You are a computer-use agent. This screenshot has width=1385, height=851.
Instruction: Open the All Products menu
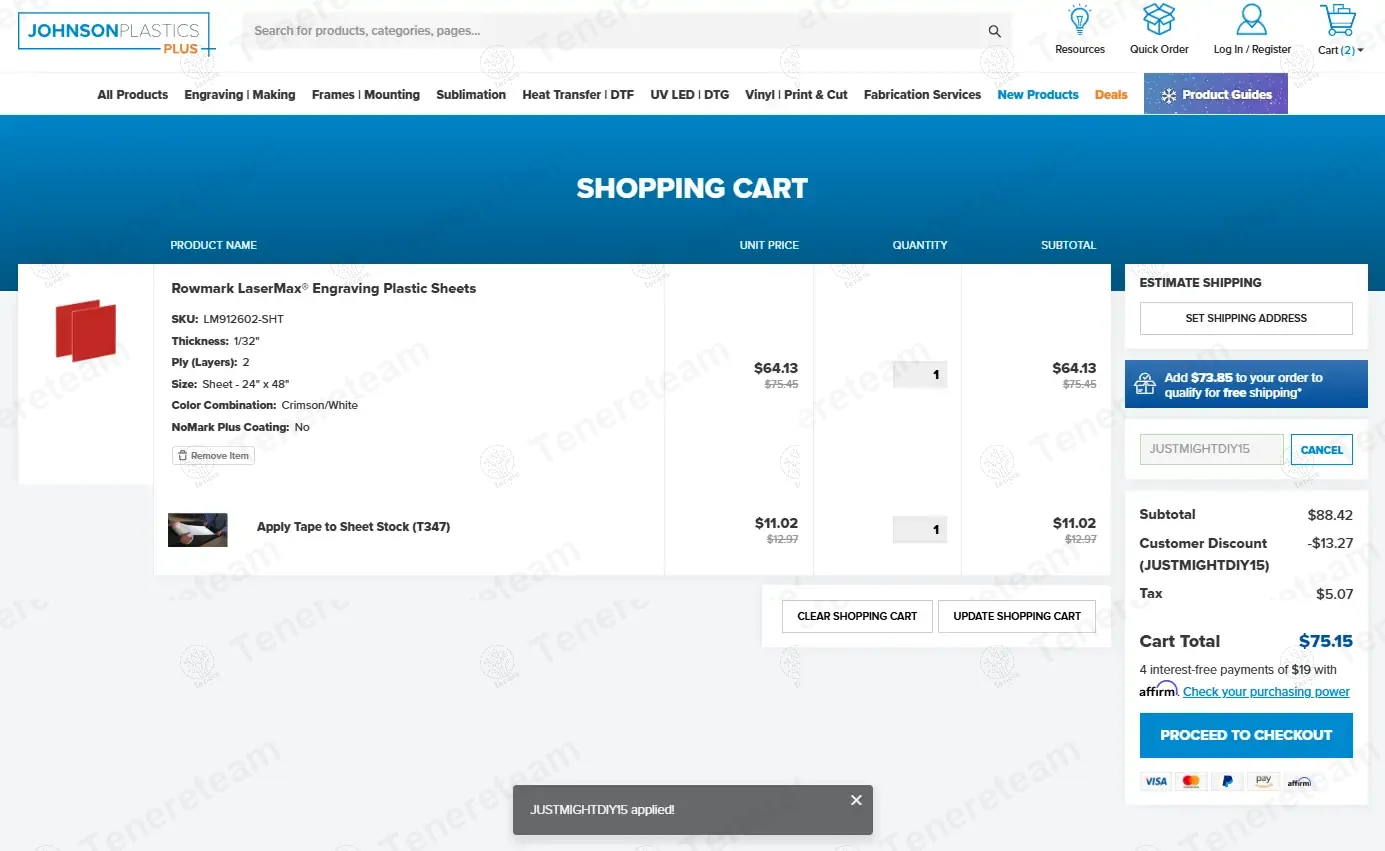tap(132, 95)
